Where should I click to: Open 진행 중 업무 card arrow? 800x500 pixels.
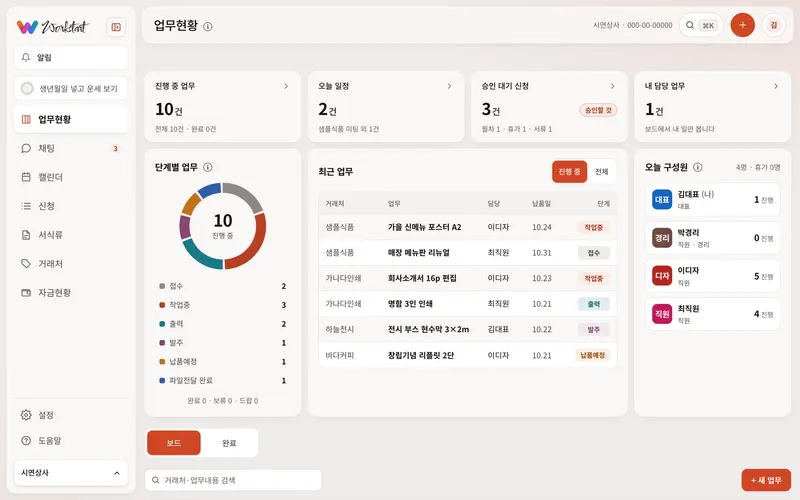pos(286,86)
